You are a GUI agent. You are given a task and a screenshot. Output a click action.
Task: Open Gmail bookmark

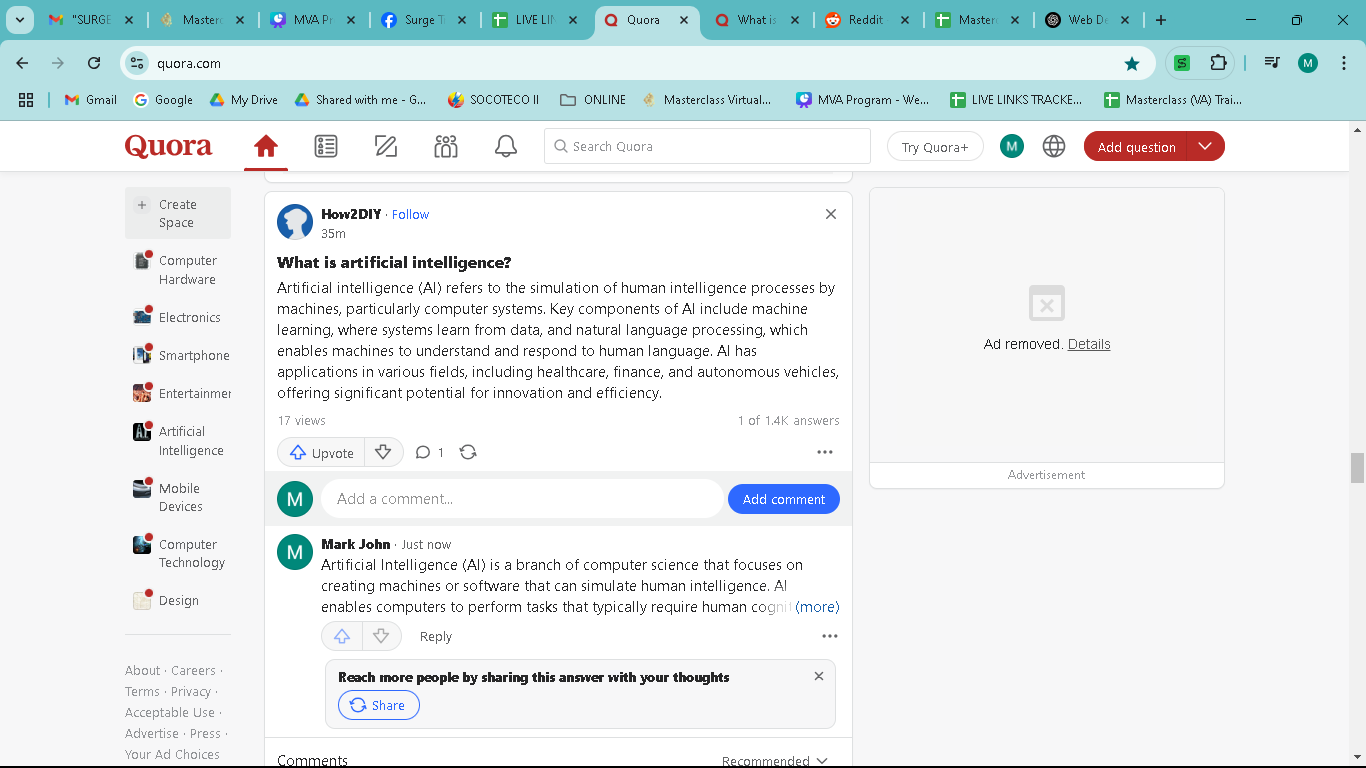pos(91,100)
